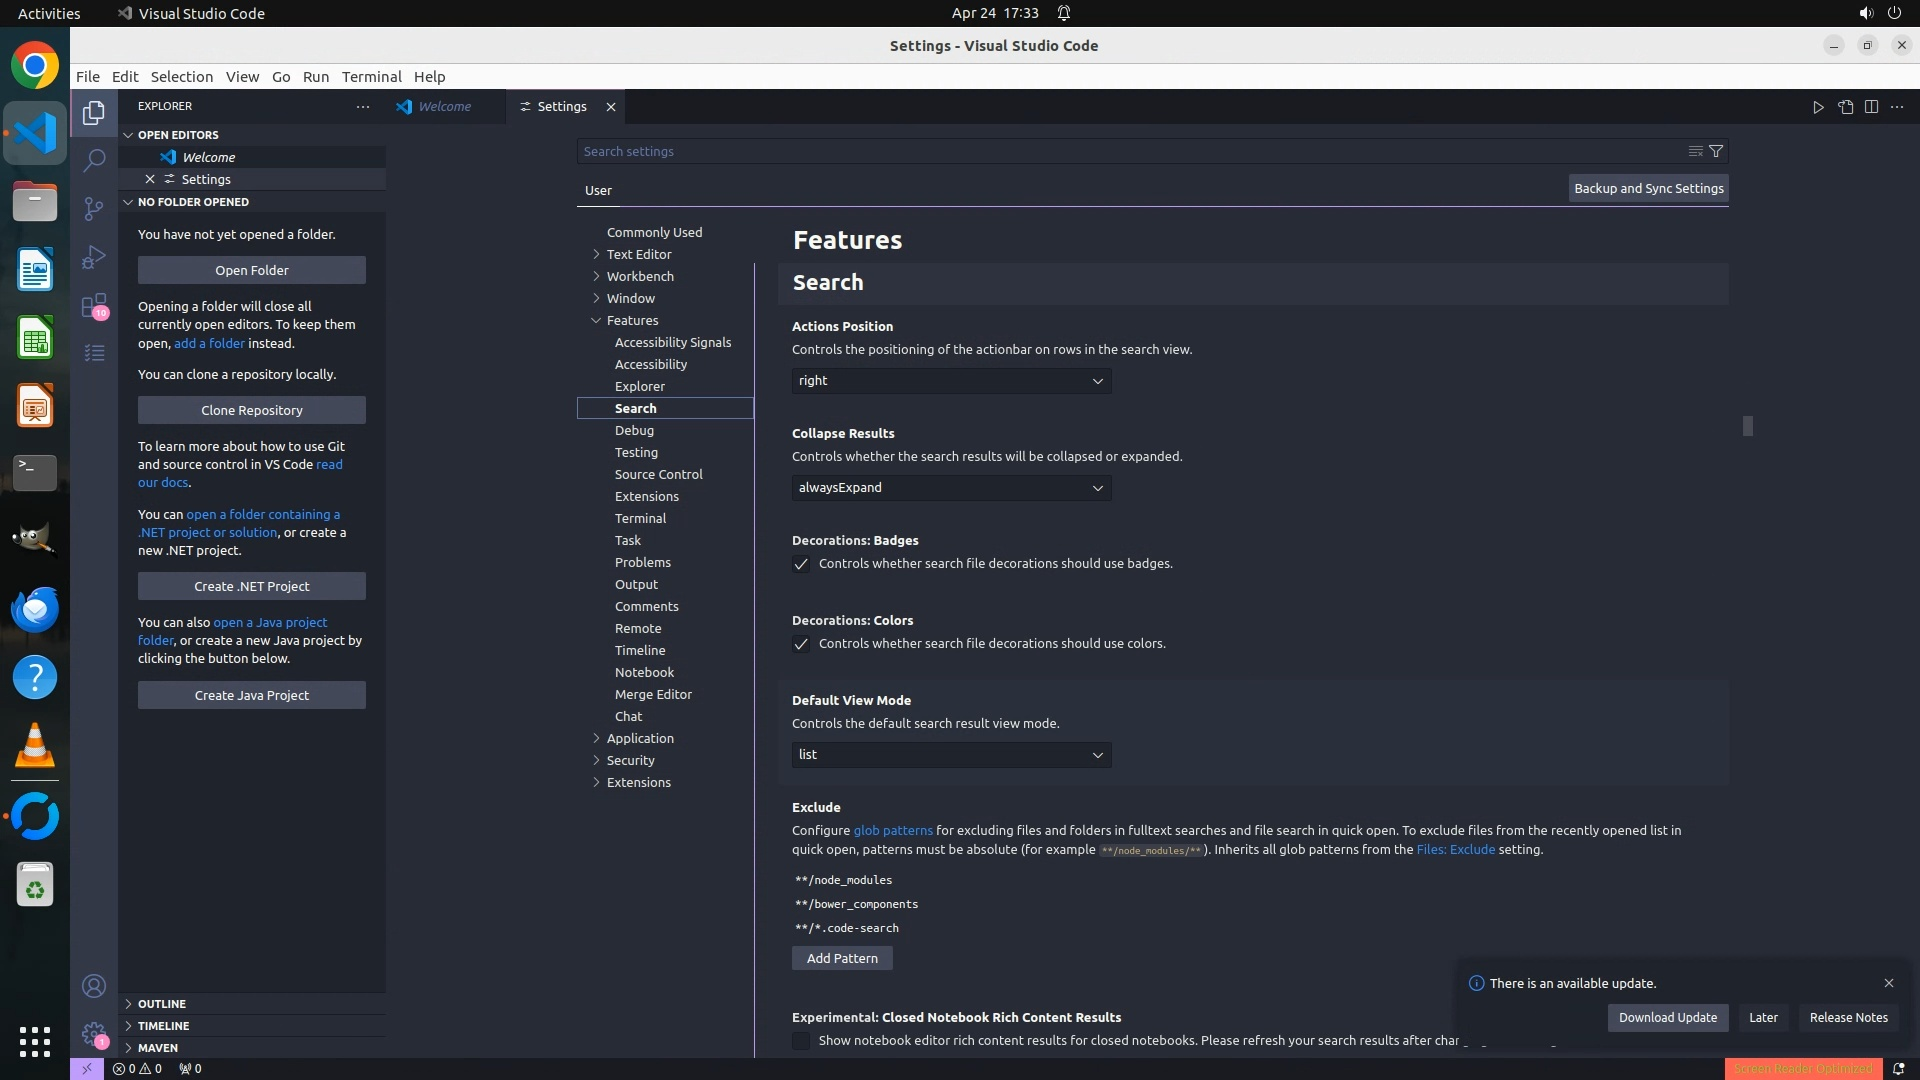
Task: Click the Add Pattern button
Action: click(x=842, y=958)
